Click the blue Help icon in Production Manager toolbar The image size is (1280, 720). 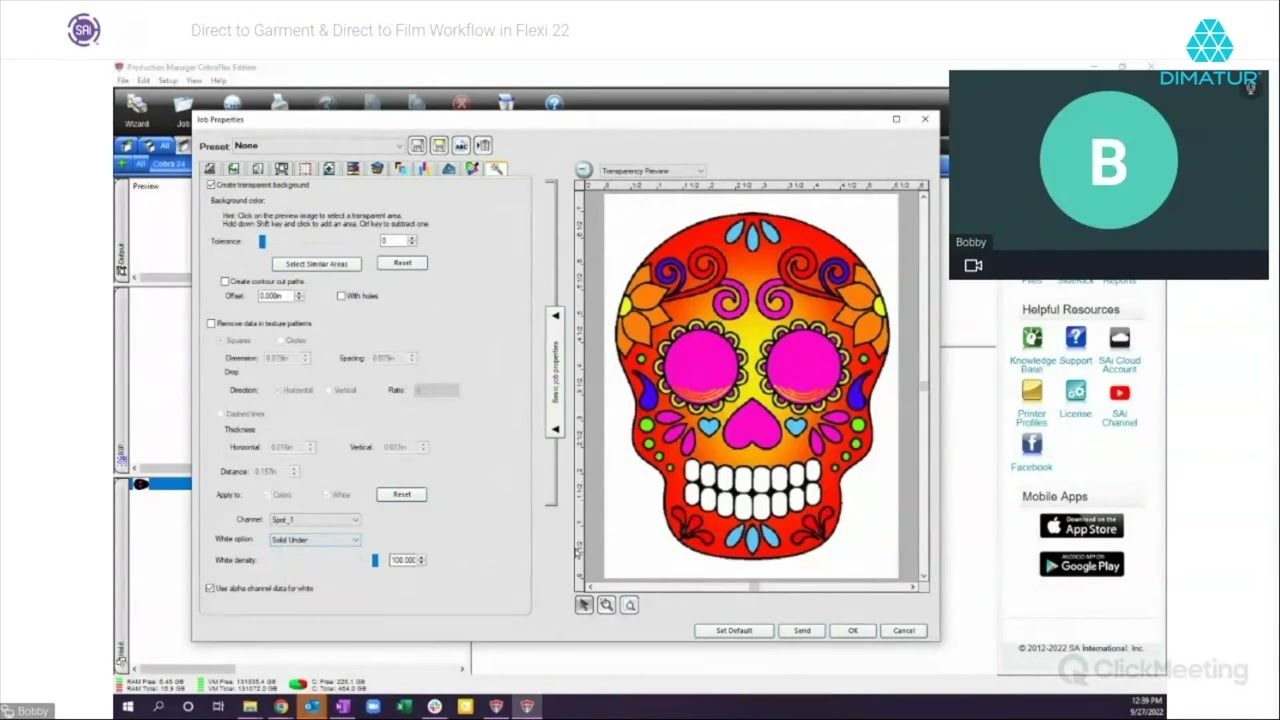(x=555, y=103)
